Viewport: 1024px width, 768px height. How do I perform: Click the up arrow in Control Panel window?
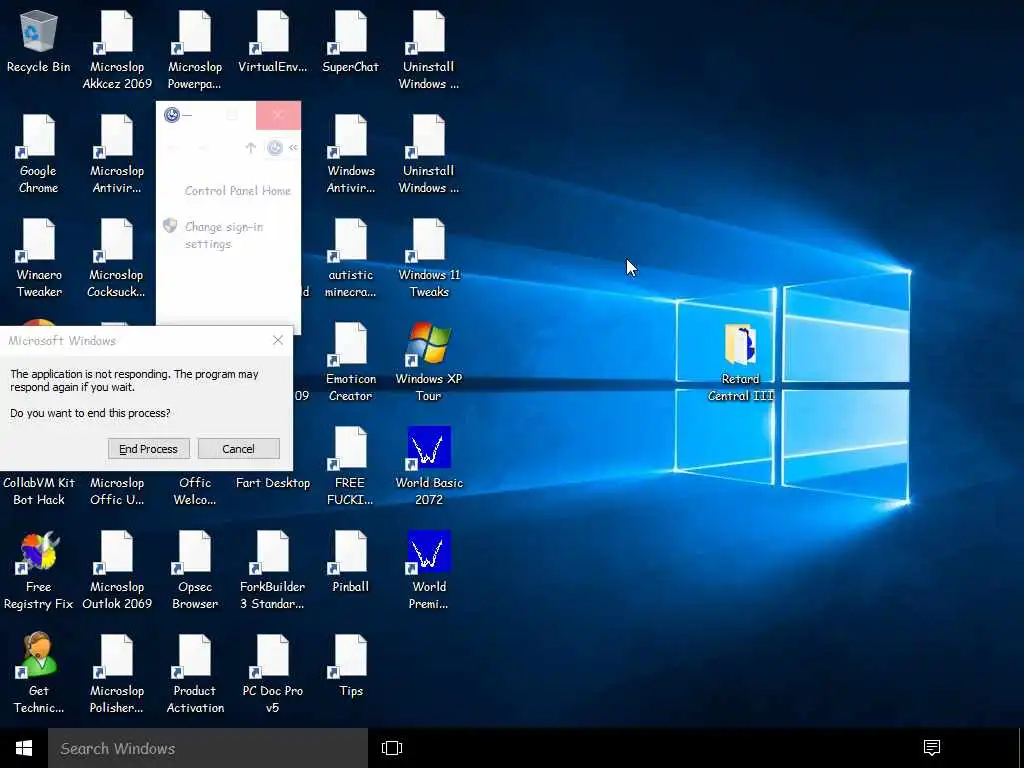pyautogui.click(x=250, y=148)
